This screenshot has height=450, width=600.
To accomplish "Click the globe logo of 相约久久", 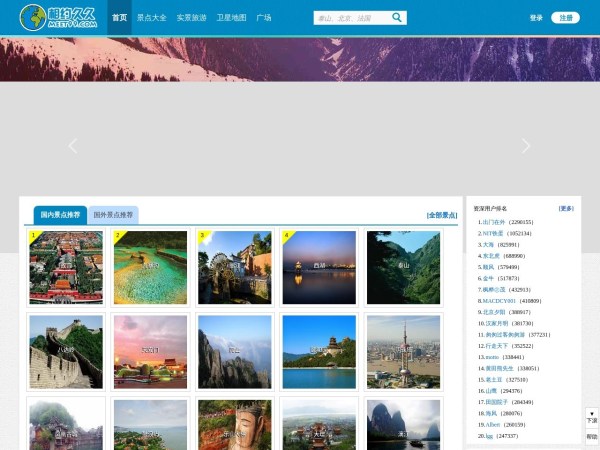I will (33, 18).
